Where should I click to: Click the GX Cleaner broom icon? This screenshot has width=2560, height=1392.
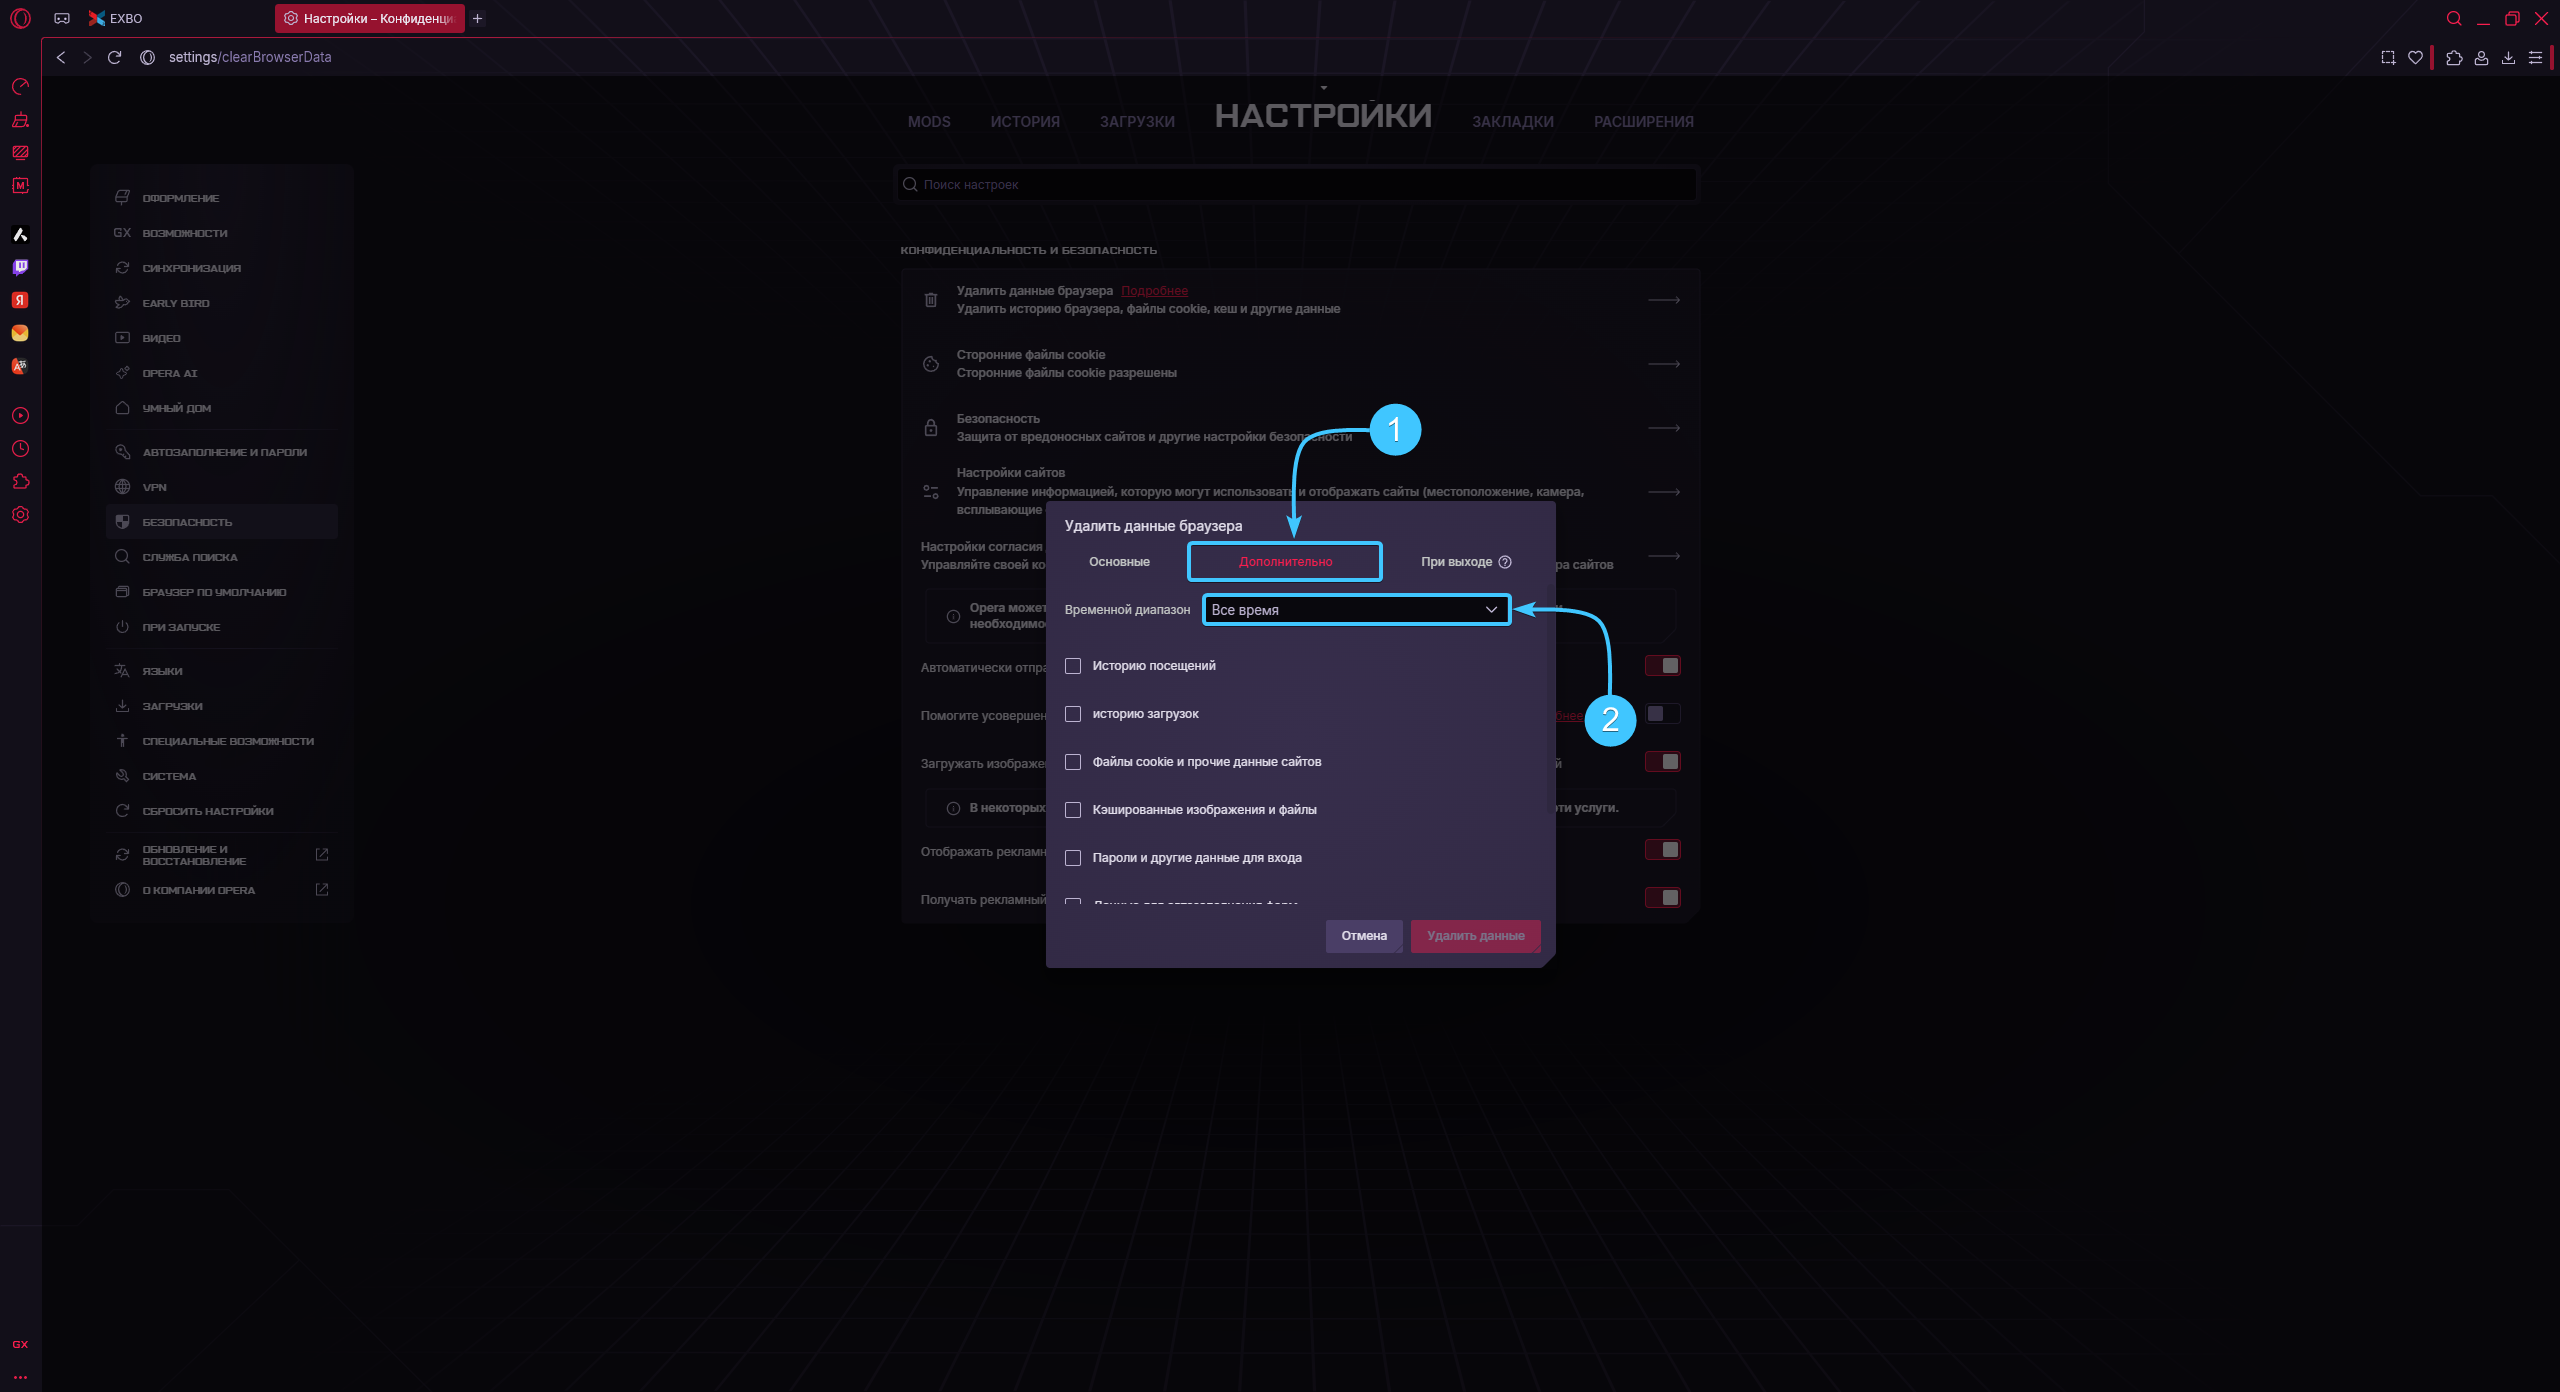coord(20,120)
